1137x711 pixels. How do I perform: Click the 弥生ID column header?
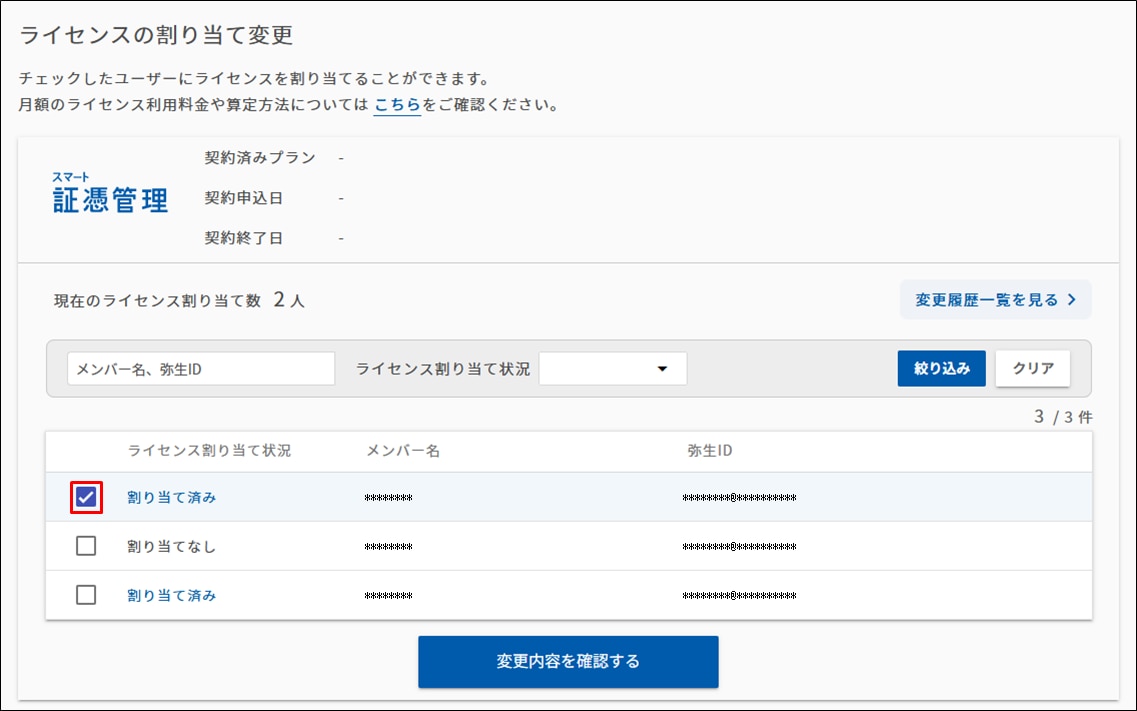click(x=710, y=451)
